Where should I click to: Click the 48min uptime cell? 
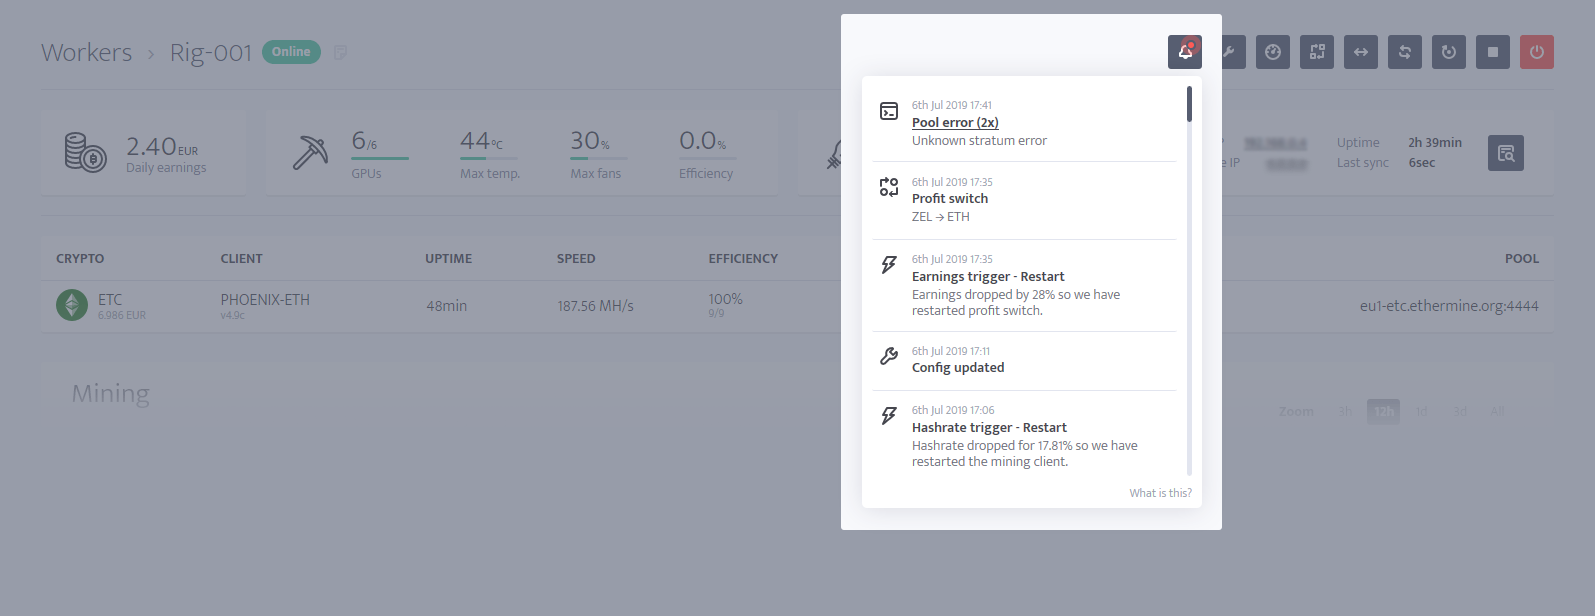point(446,306)
